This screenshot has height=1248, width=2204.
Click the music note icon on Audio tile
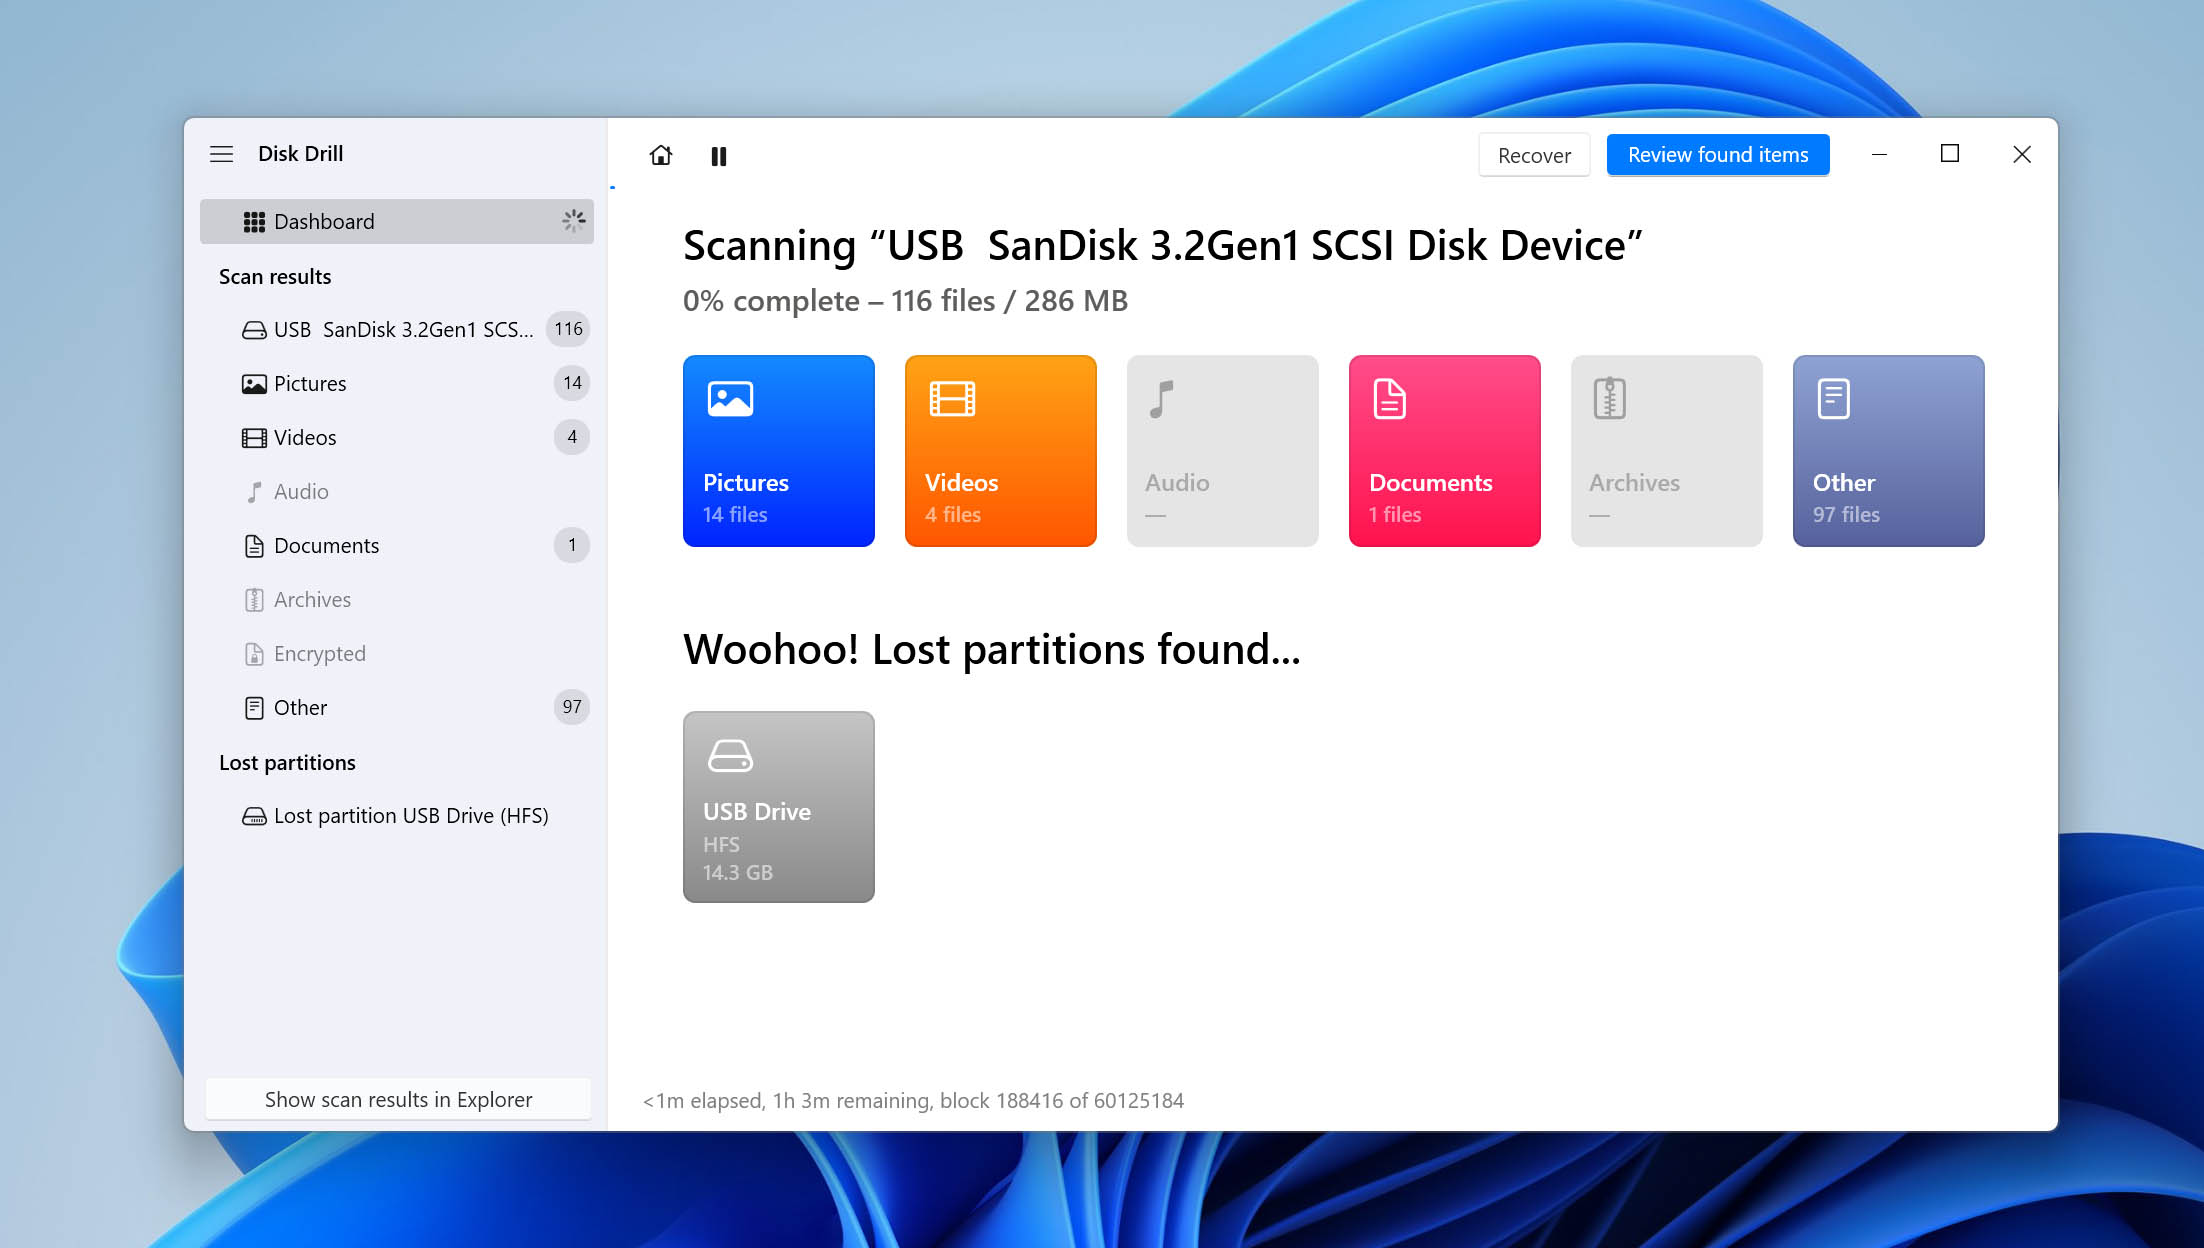1161,399
